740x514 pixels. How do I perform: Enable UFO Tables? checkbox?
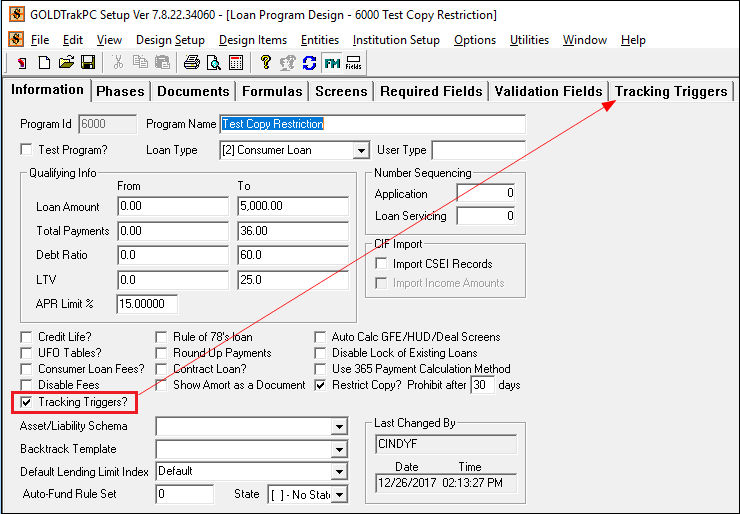[26, 353]
